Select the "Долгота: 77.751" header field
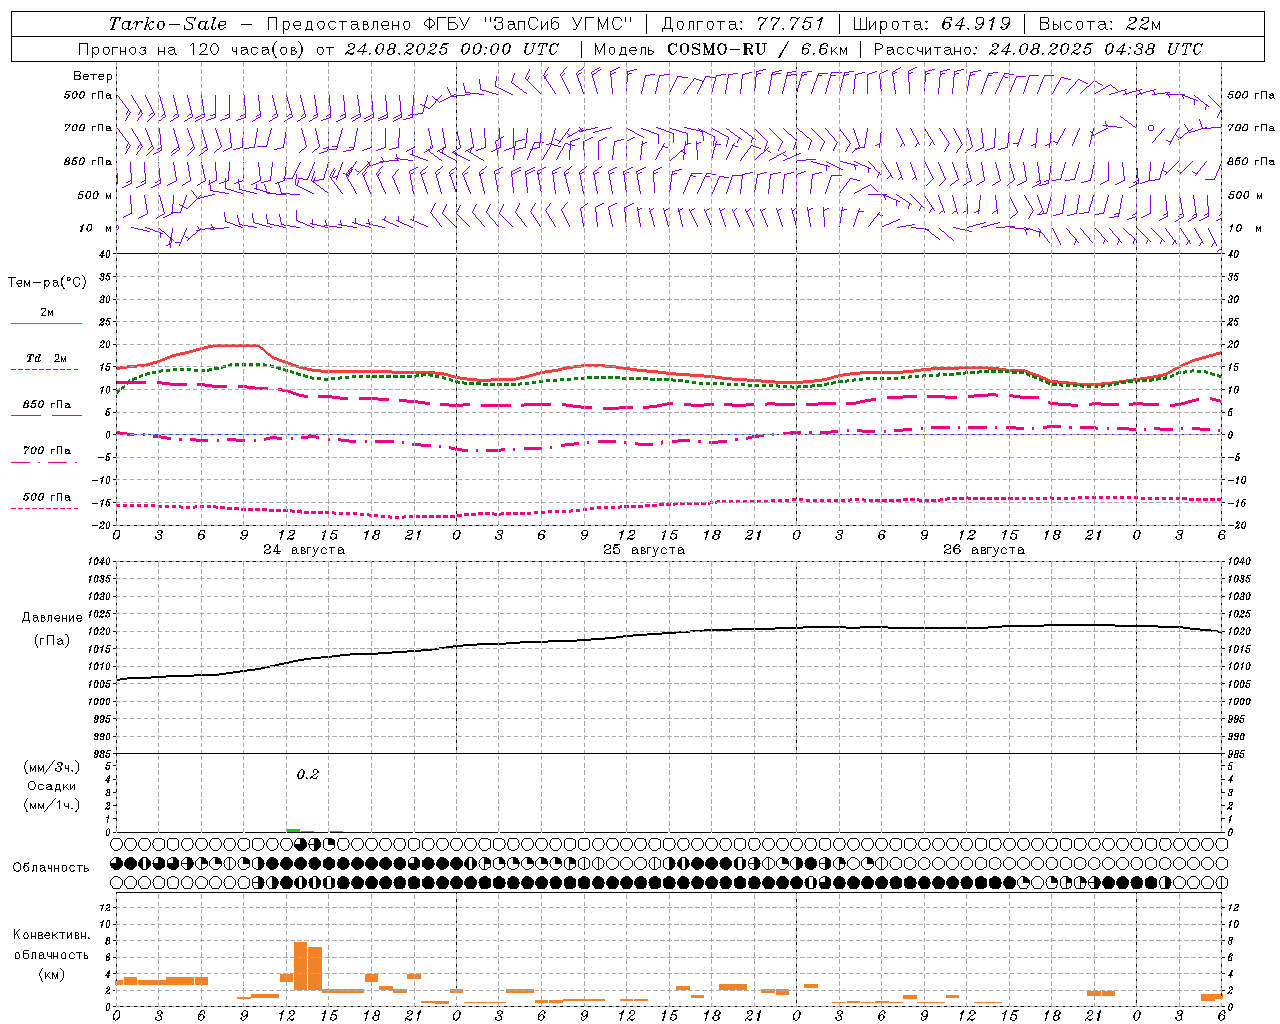The image size is (1280, 1024). pyautogui.click(x=743, y=24)
